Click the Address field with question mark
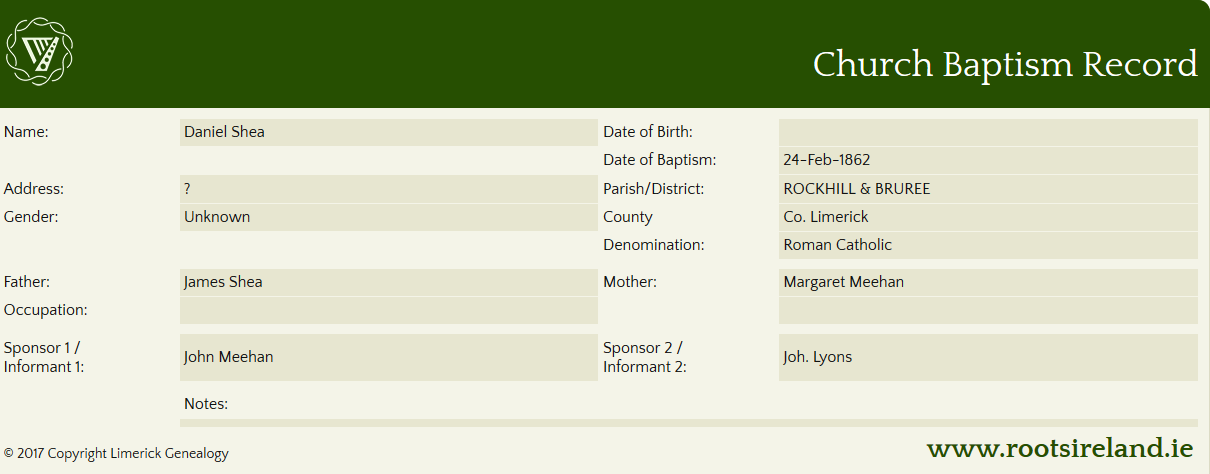1210x474 pixels. [x=389, y=189]
